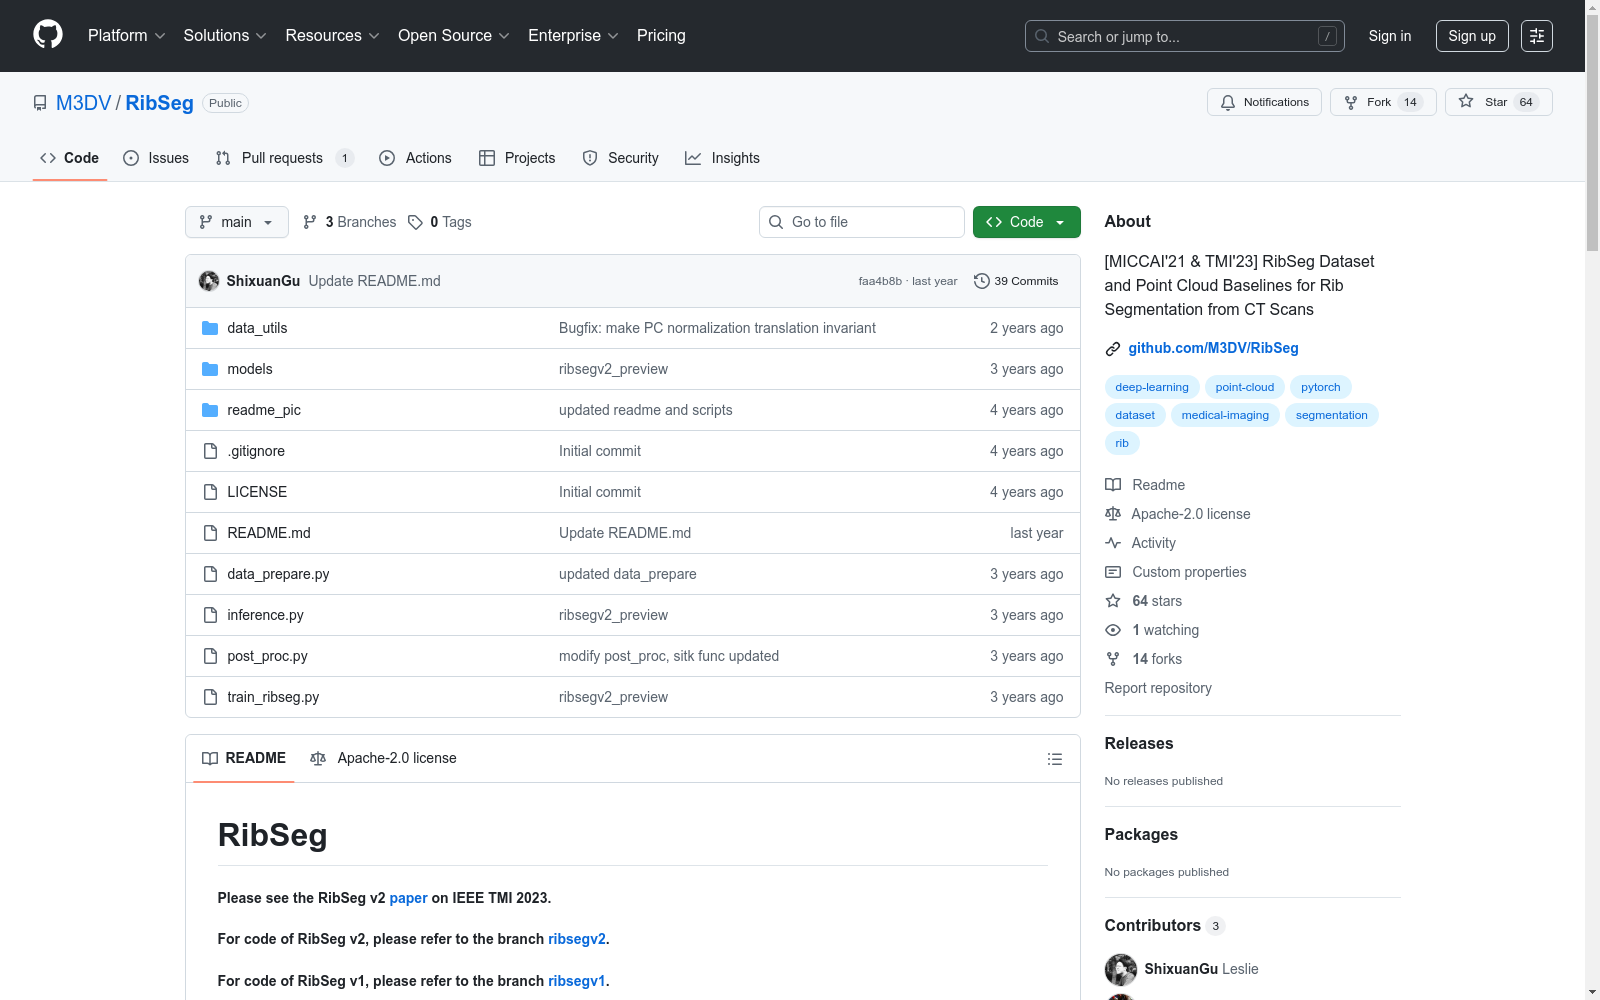
Task: Click the Activity link in About
Action: (x=1153, y=543)
